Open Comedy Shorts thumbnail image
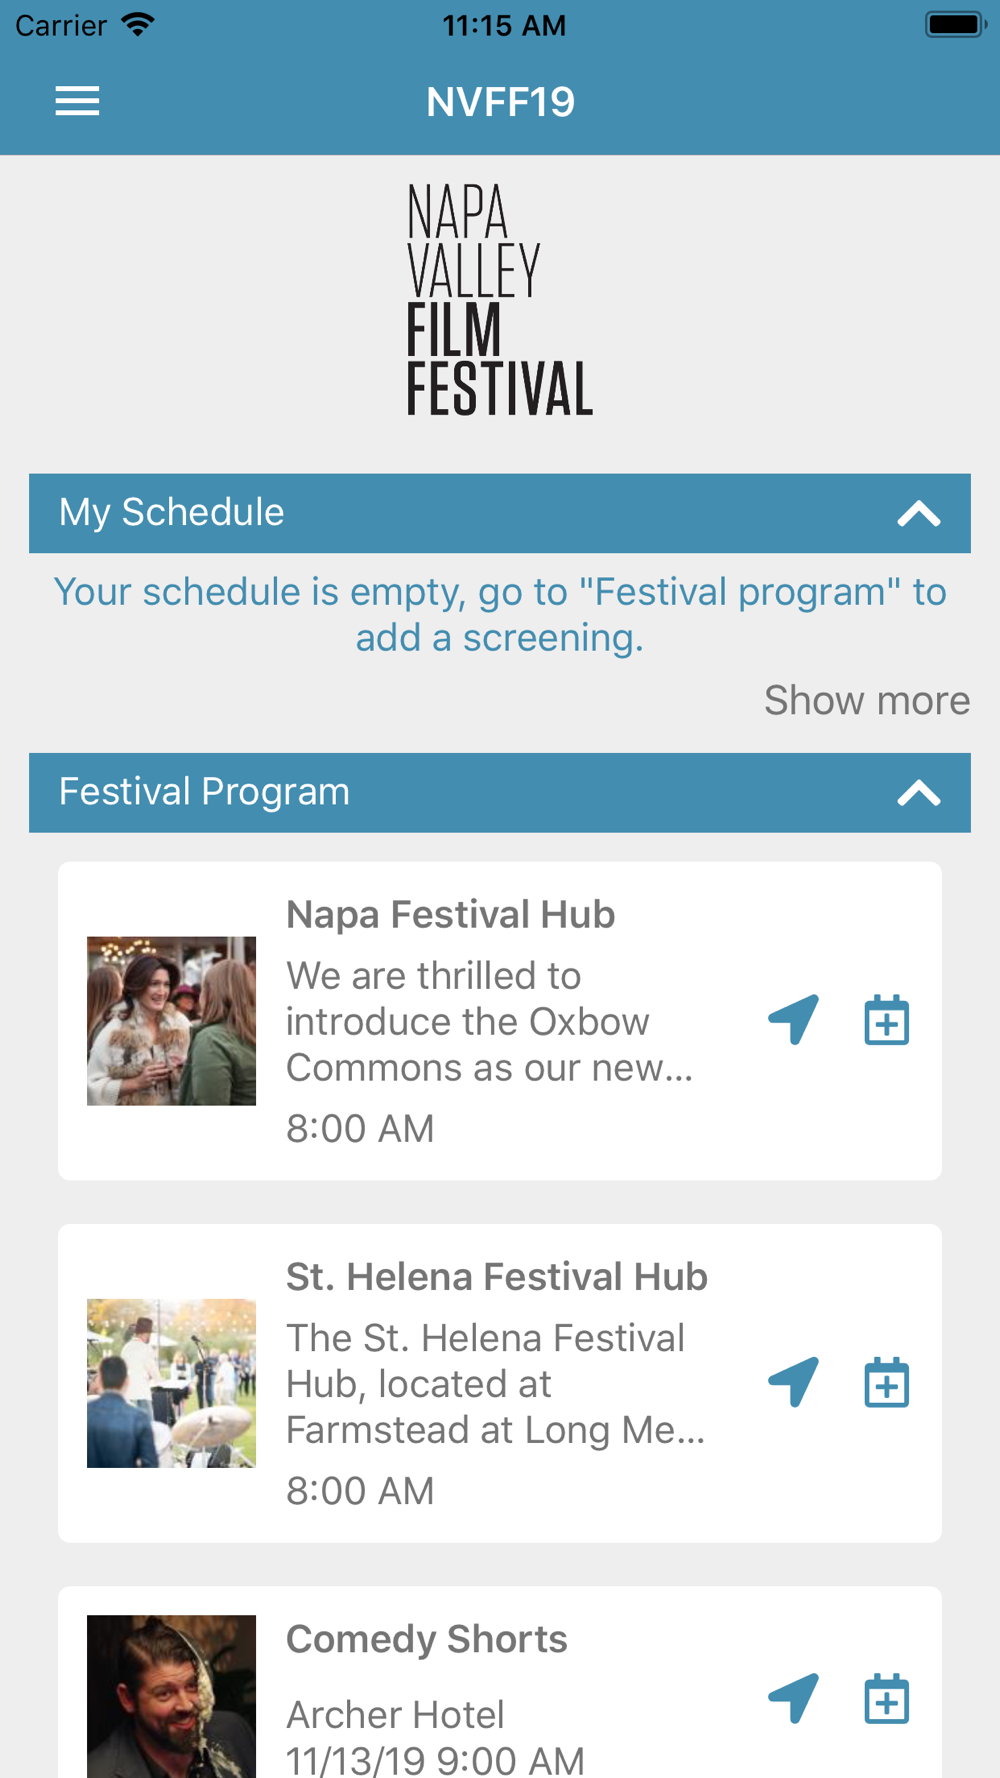The width and height of the screenshot is (1000, 1778). [x=171, y=1697]
